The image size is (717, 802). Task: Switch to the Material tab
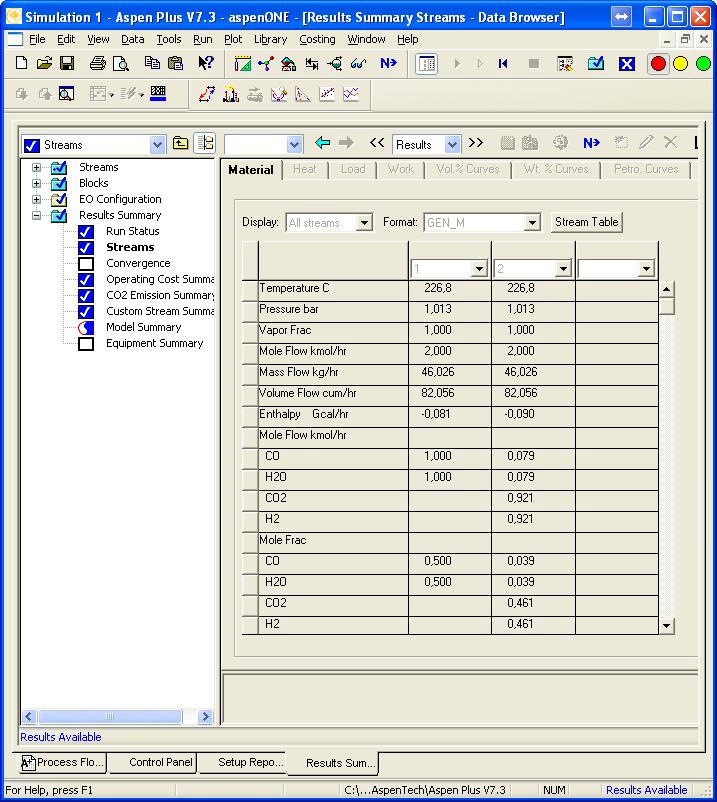(251, 170)
